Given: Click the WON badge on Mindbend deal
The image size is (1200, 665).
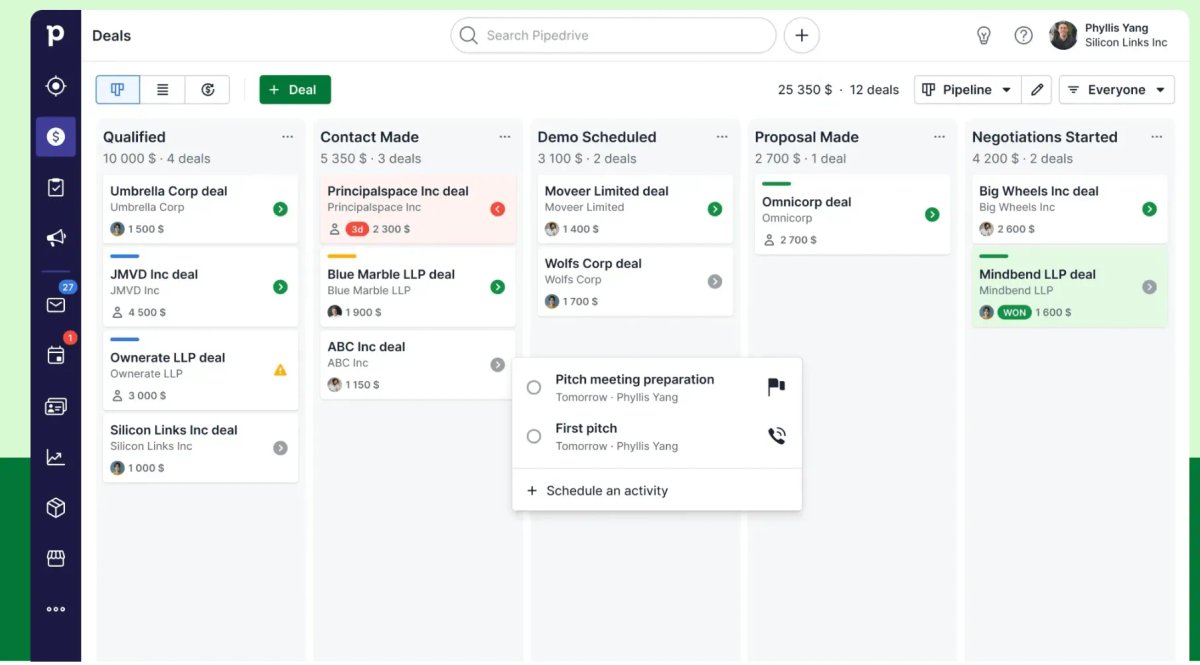Looking at the screenshot, I should point(1015,312).
